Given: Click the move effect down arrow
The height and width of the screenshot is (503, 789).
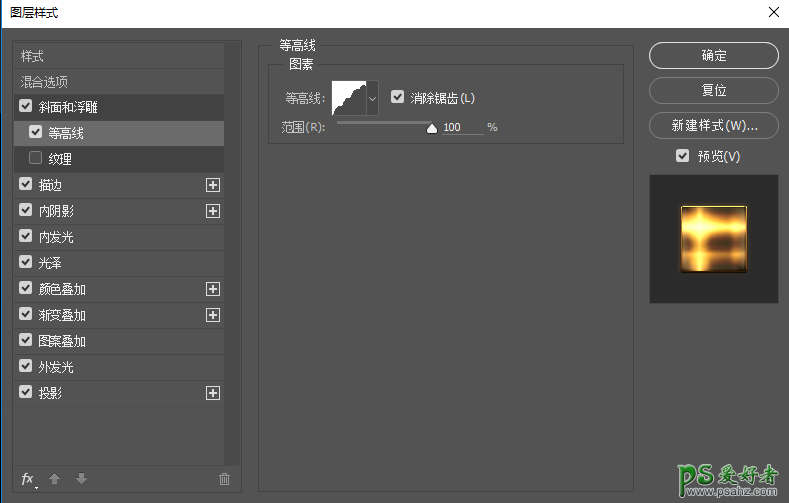Looking at the screenshot, I should point(82,479).
